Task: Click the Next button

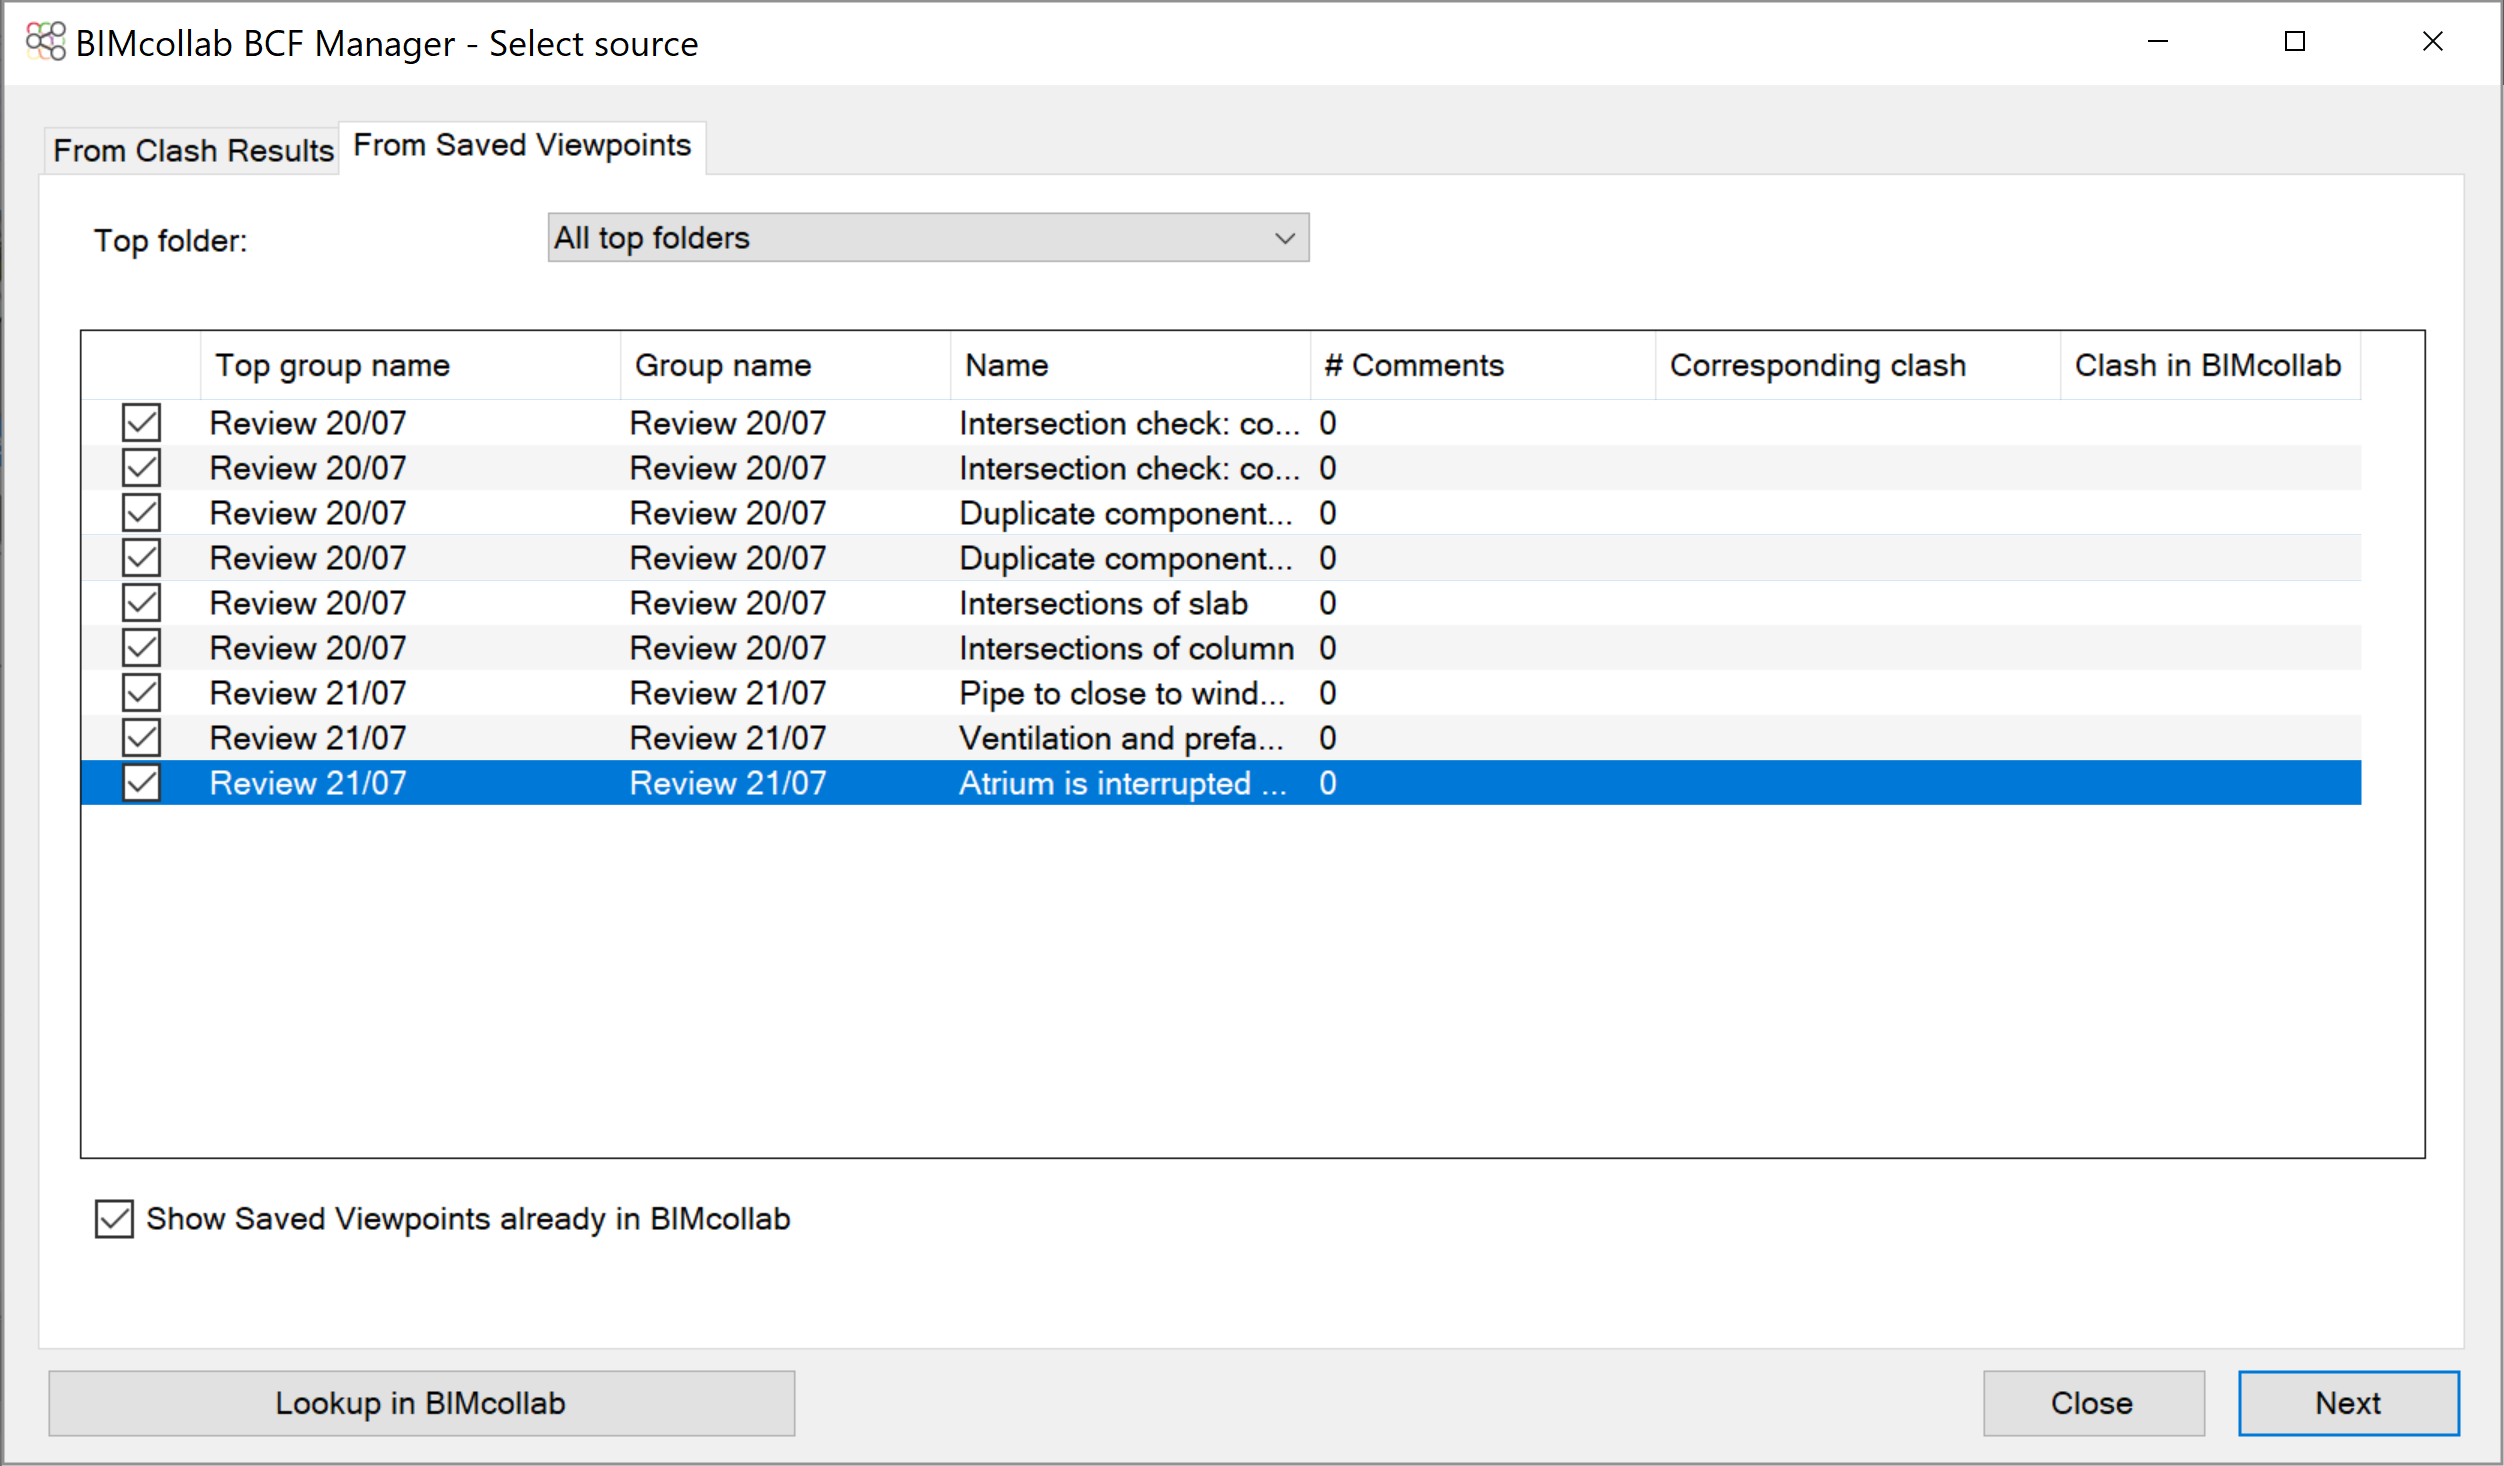Action: (2348, 1403)
